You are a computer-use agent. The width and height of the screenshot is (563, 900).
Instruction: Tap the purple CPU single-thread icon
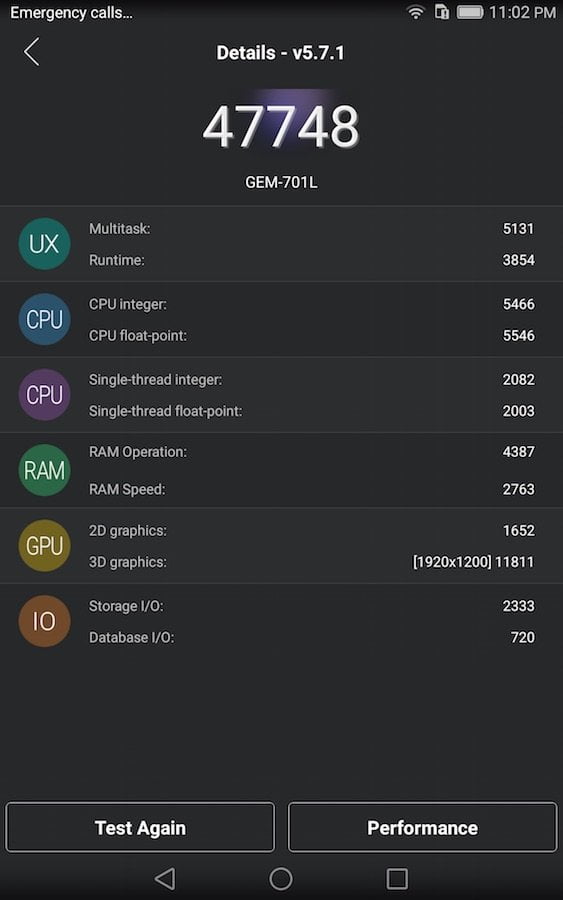pos(44,394)
